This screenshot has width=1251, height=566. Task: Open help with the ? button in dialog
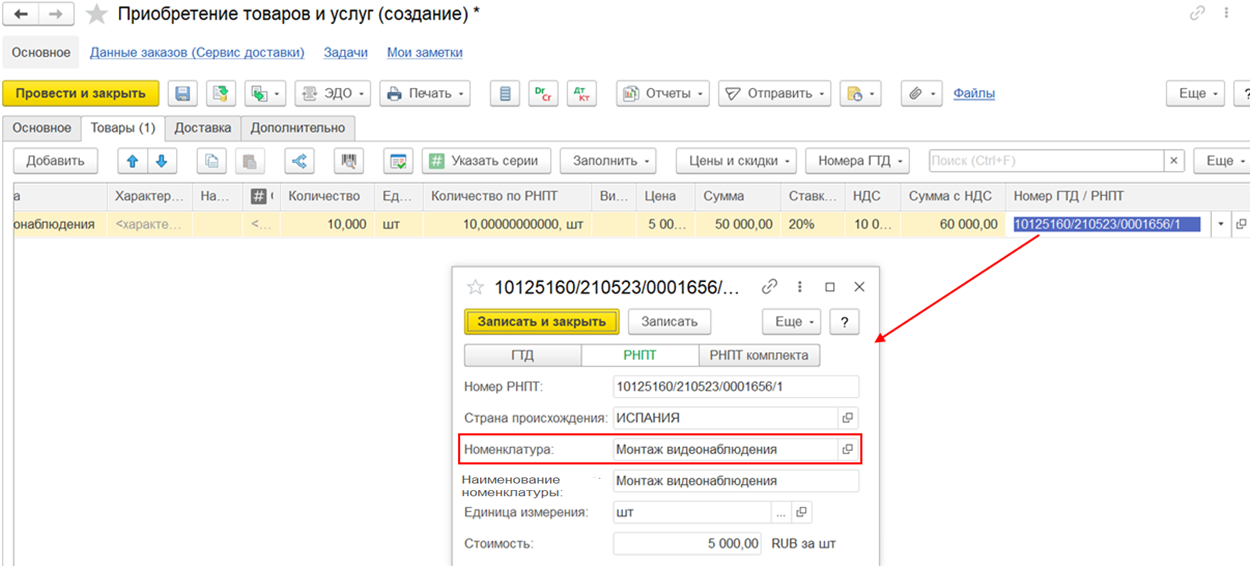point(844,322)
